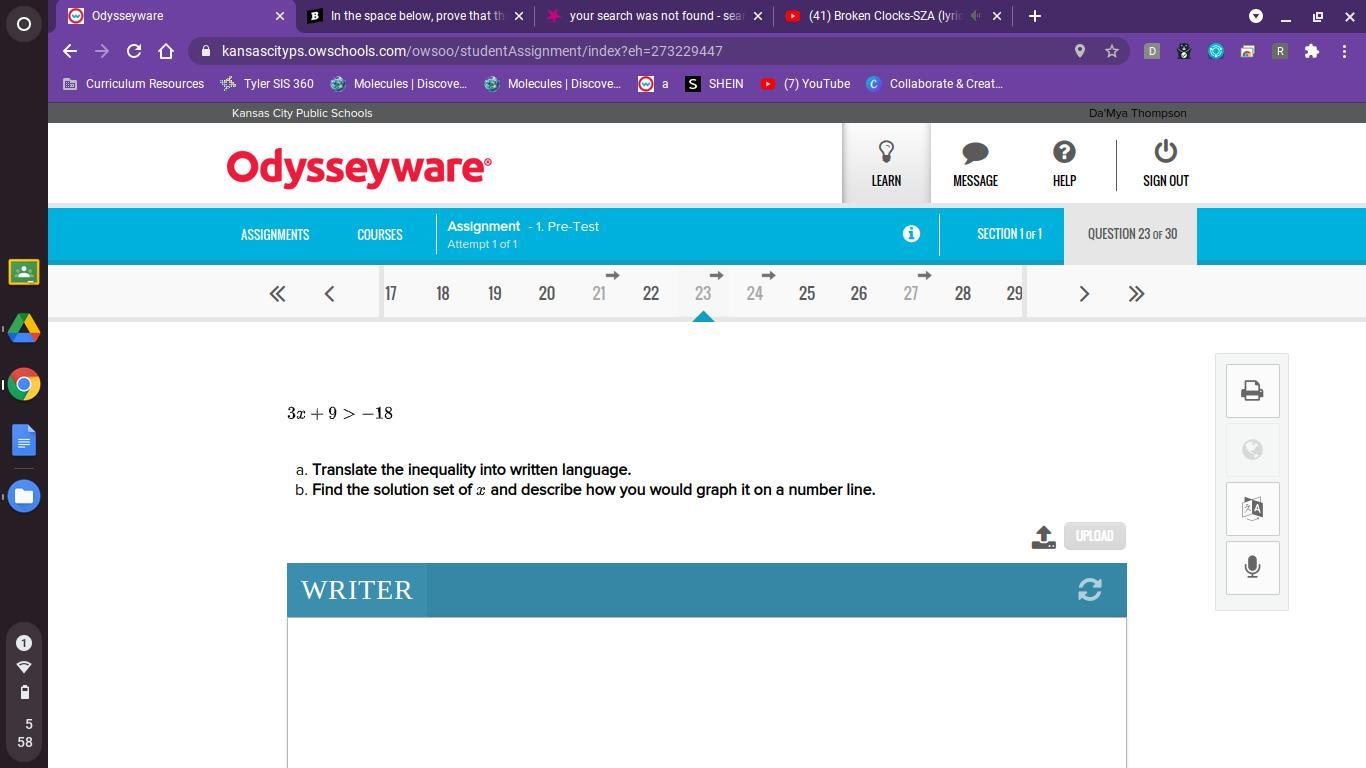Open the Chrome three-dot menu

click(x=1344, y=51)
